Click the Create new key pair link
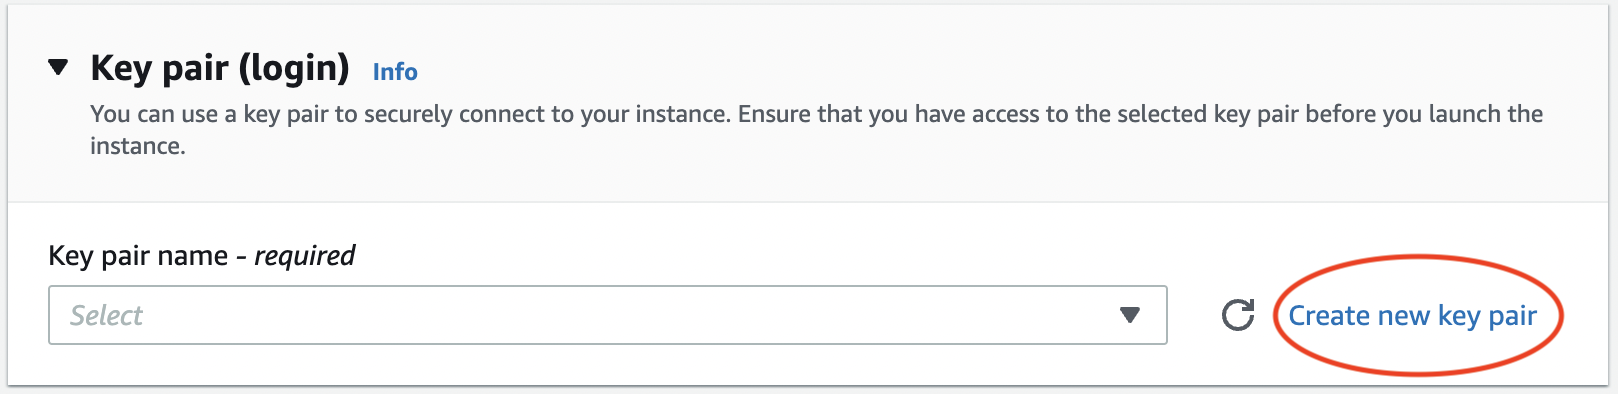1618x394 pixels. [1412, 316]
